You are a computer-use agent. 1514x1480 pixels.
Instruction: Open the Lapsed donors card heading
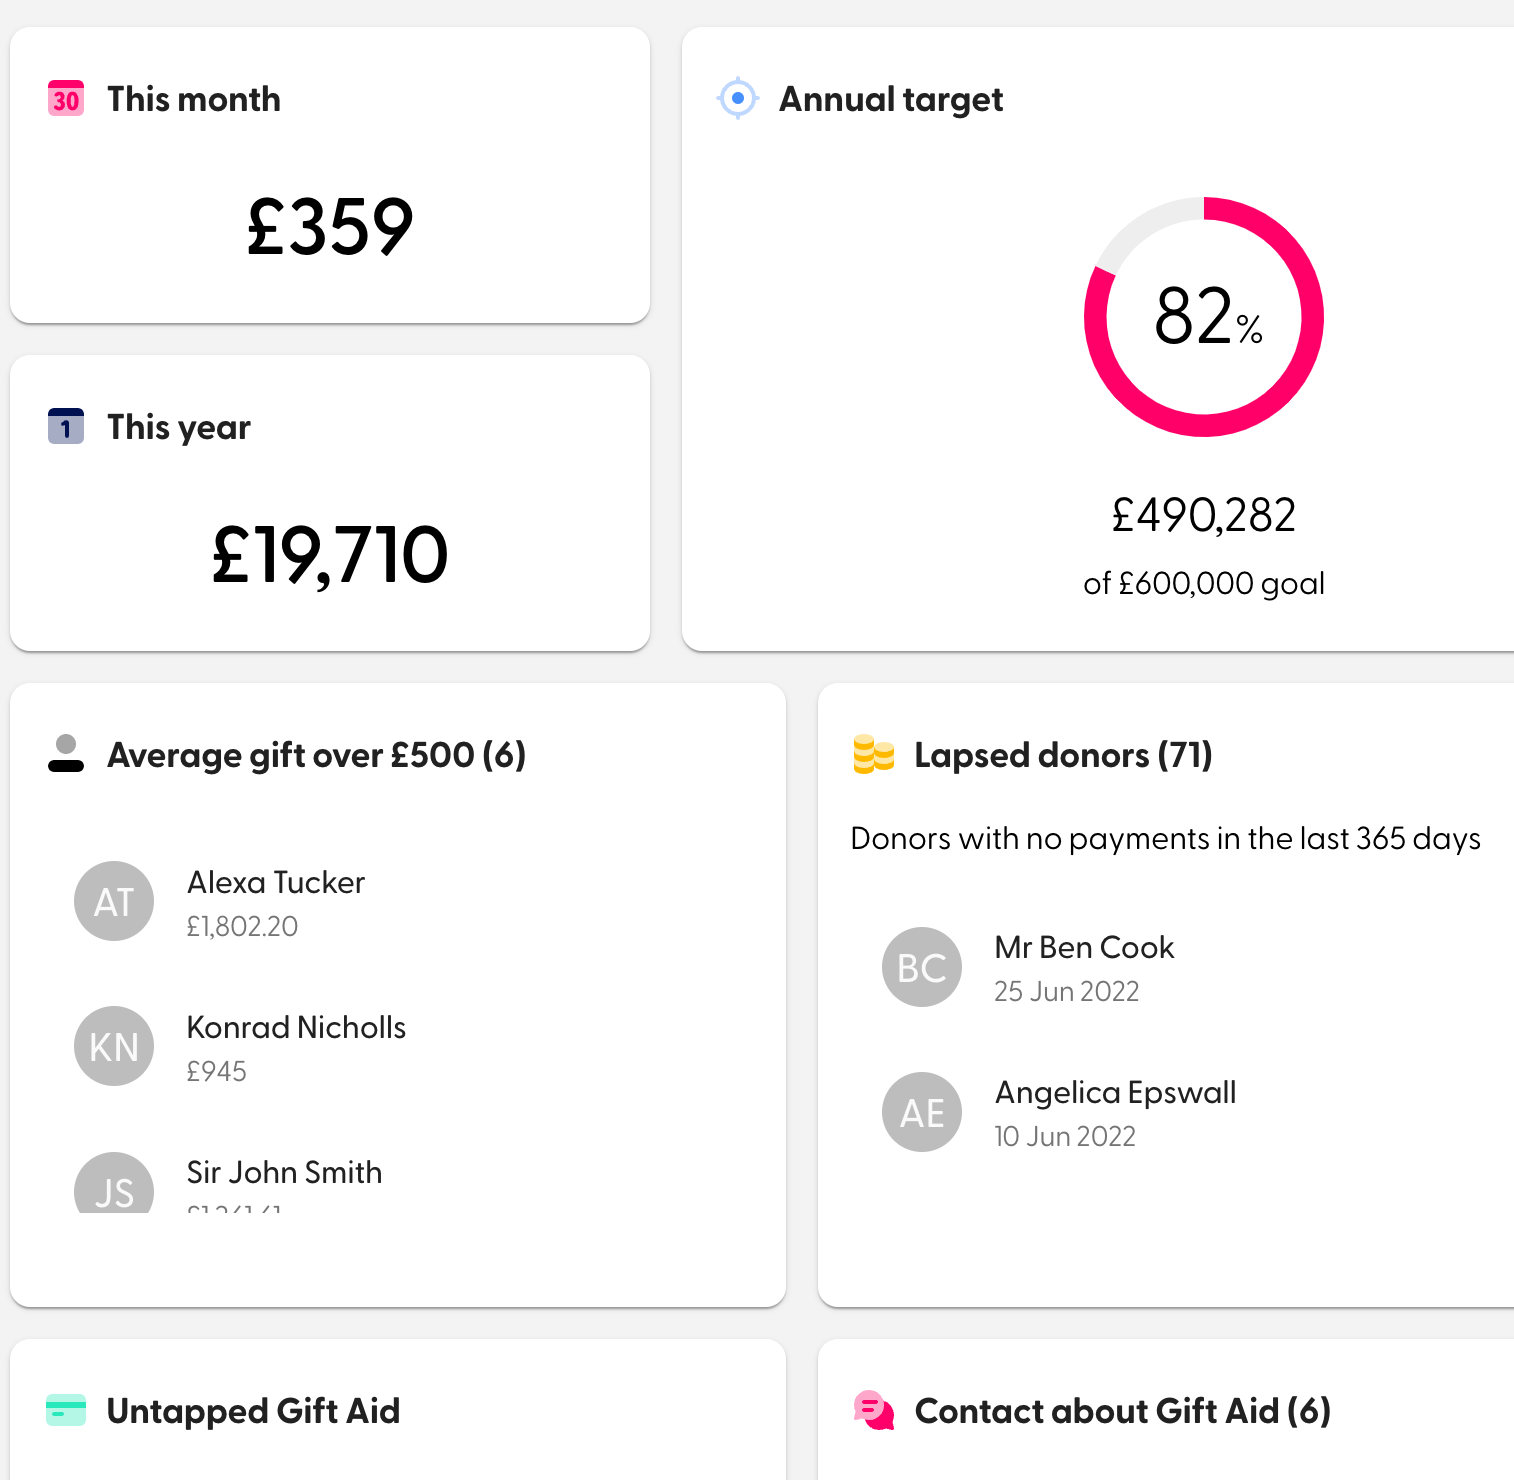pos(1063,755)
